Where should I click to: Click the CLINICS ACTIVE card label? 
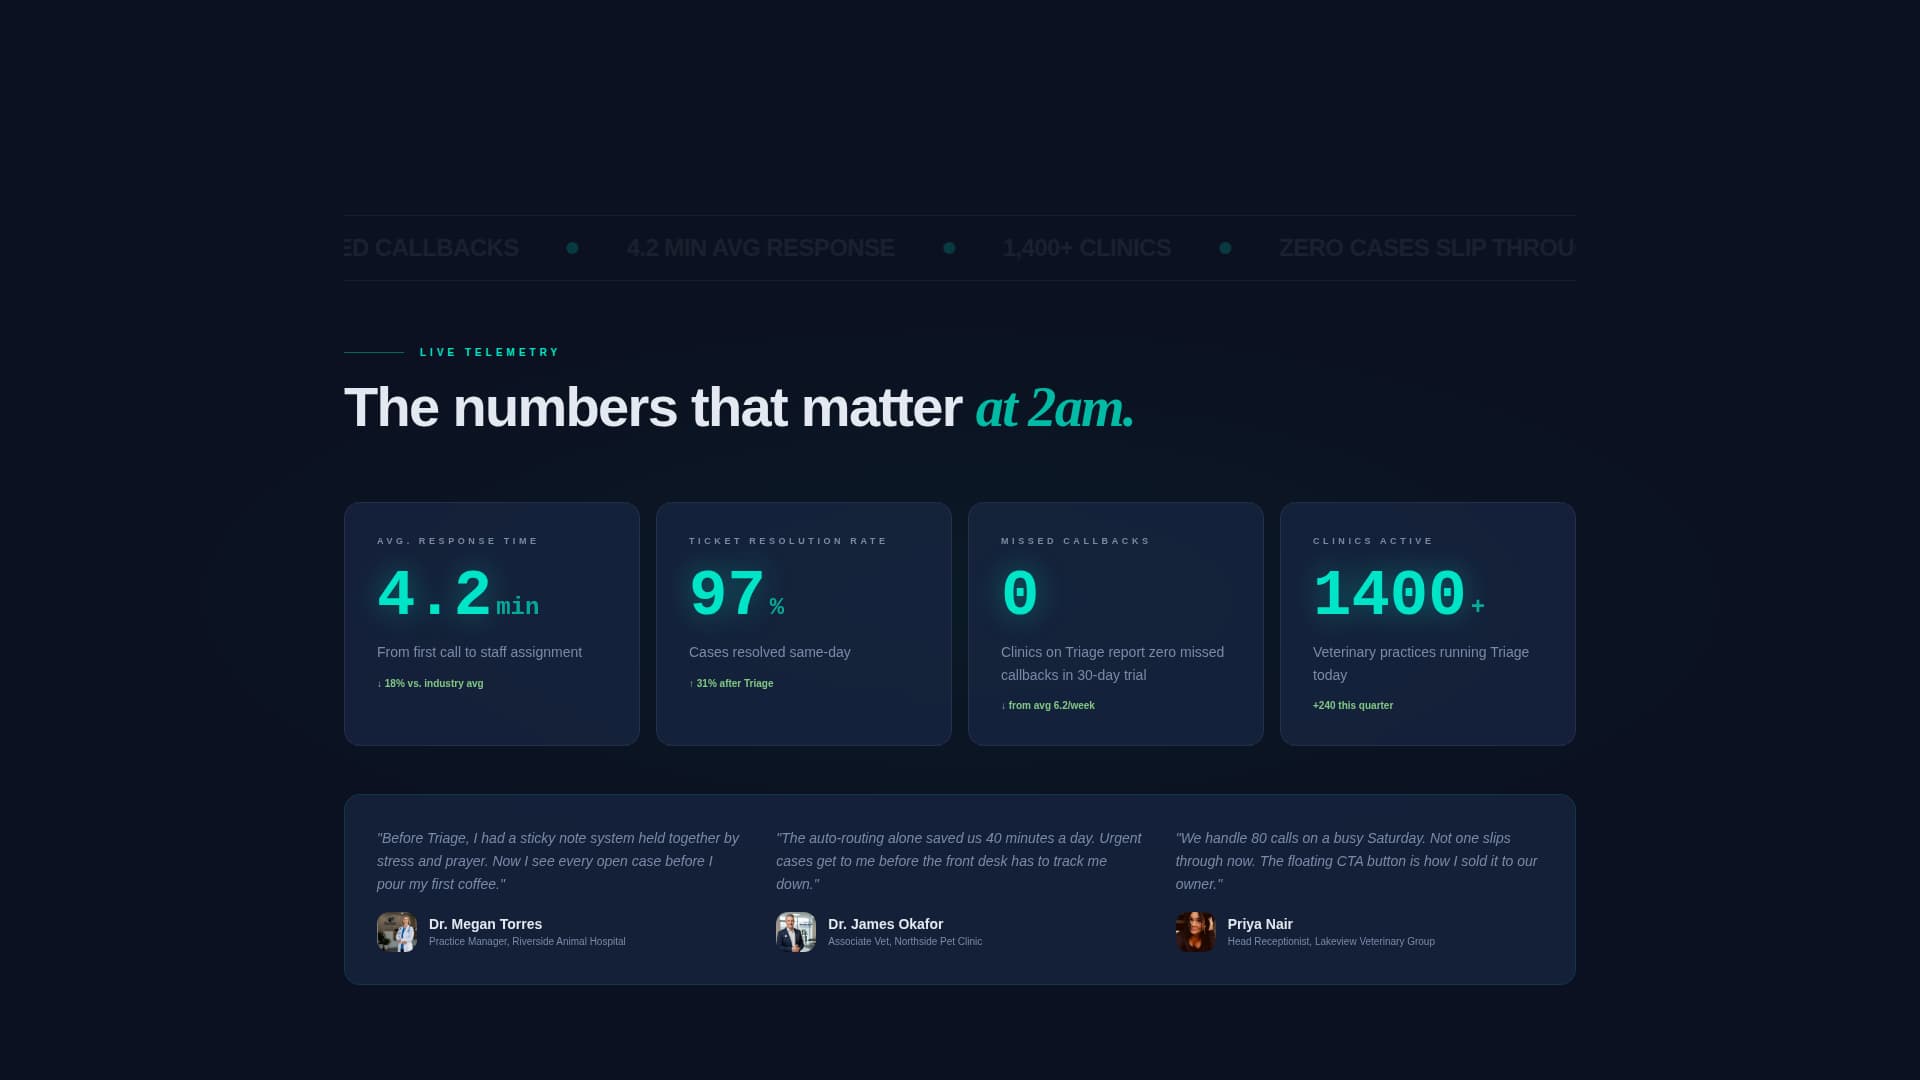[x=1373, y=541]
